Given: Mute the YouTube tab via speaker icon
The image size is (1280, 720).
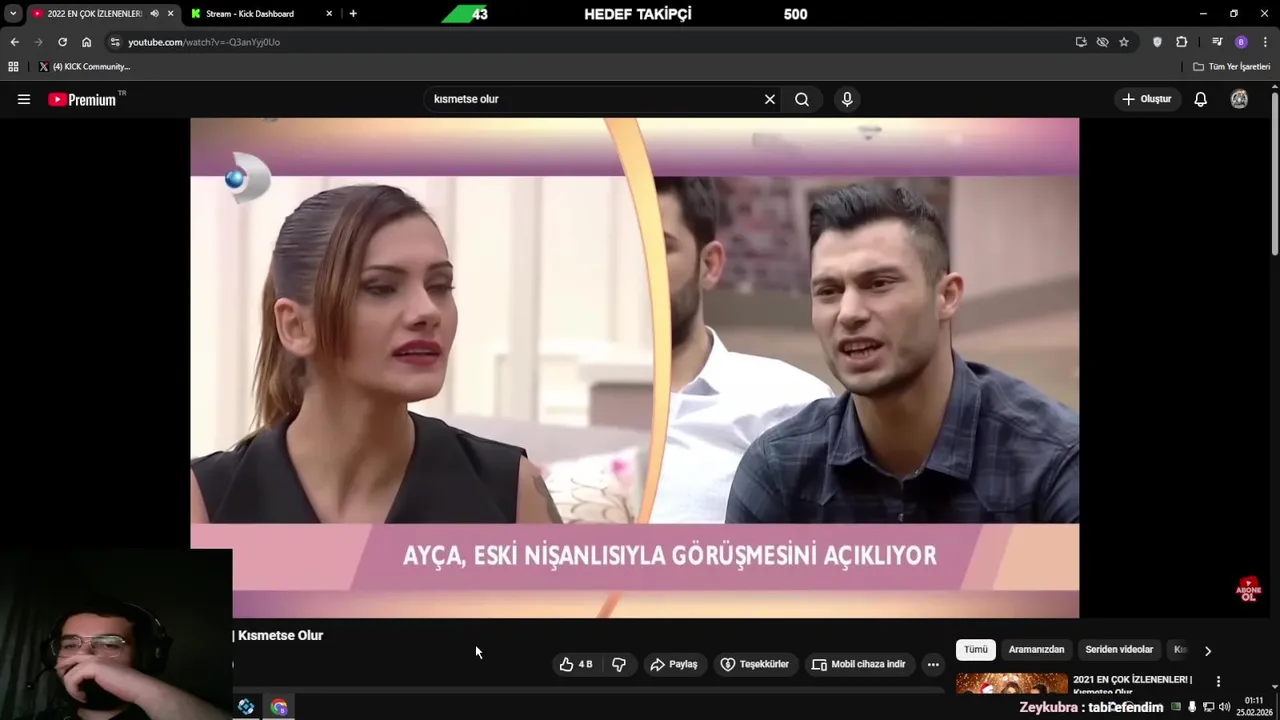Looking at the screenshot, I should click(154, 14).
